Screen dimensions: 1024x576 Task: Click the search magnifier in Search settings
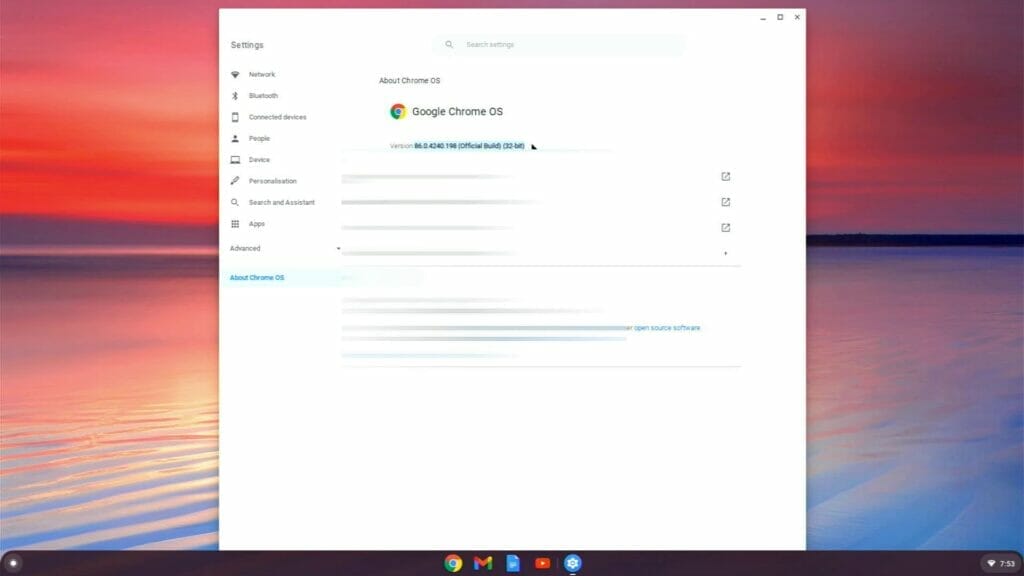448,44
